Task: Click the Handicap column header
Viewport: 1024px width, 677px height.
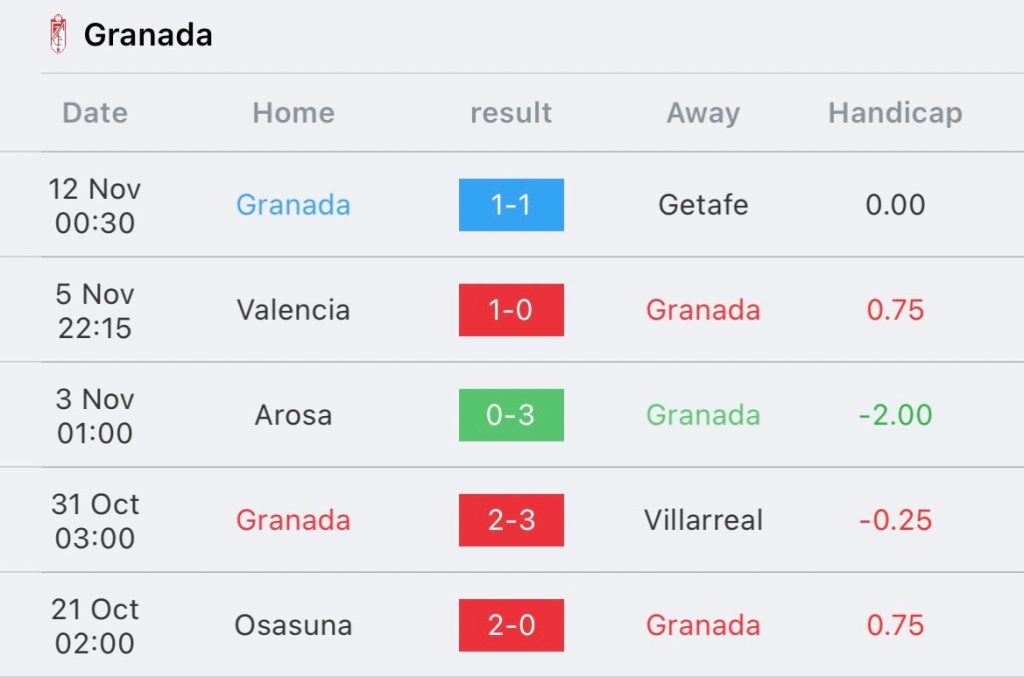Action: (895, 113)
